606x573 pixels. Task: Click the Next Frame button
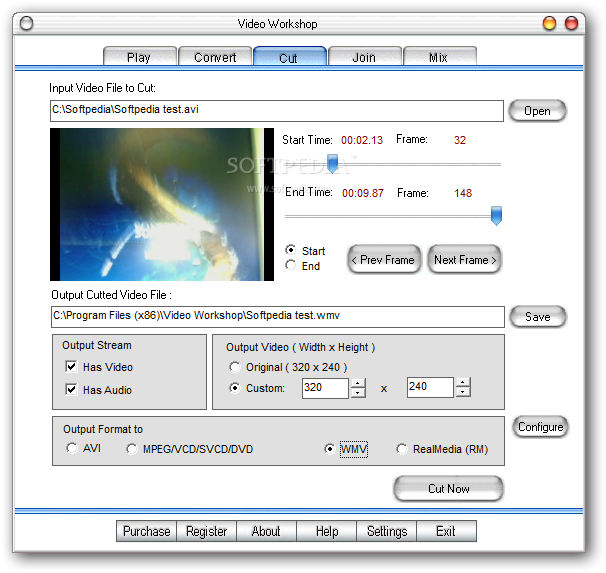pos(465,260)
